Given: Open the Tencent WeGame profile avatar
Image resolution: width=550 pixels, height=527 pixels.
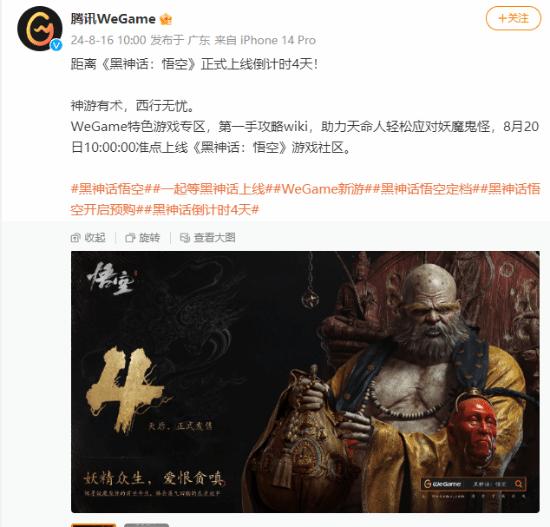Looking at the screenshot, I should [x=39, y=29].
